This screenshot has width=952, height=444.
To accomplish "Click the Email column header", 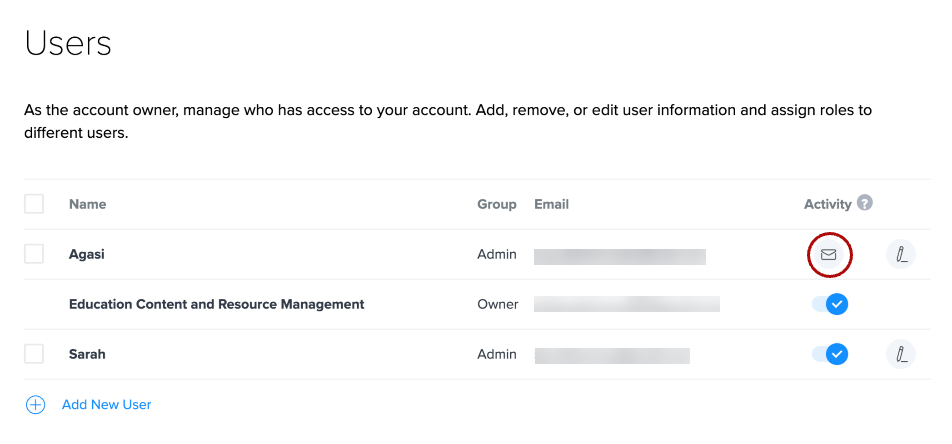I will coord(551,204).
